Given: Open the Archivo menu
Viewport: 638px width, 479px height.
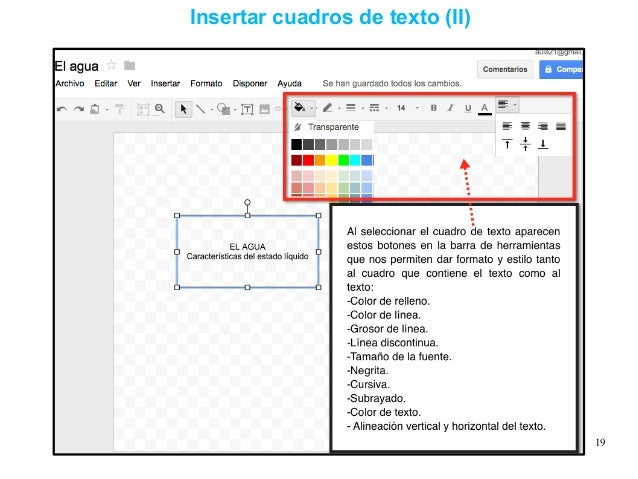Looking at the screenshot, I should coord(70,83).
